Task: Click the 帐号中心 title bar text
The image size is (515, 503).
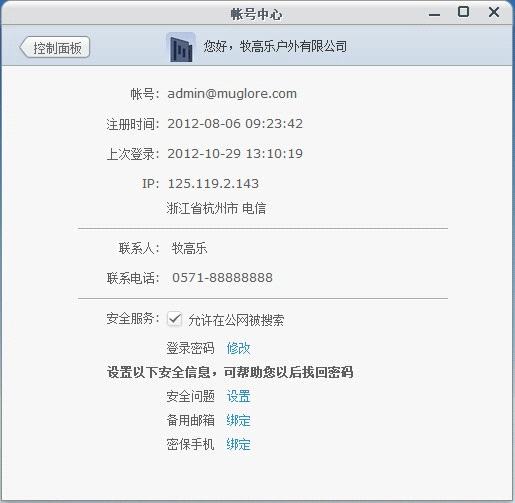Action: click(x=256, y=15)
